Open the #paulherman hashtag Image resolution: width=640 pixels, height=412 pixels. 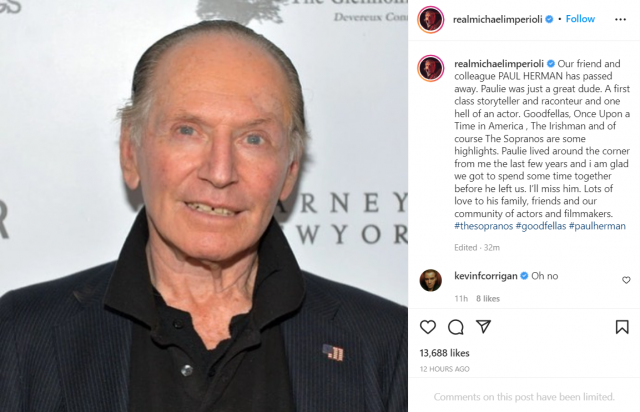pos(597,226)
